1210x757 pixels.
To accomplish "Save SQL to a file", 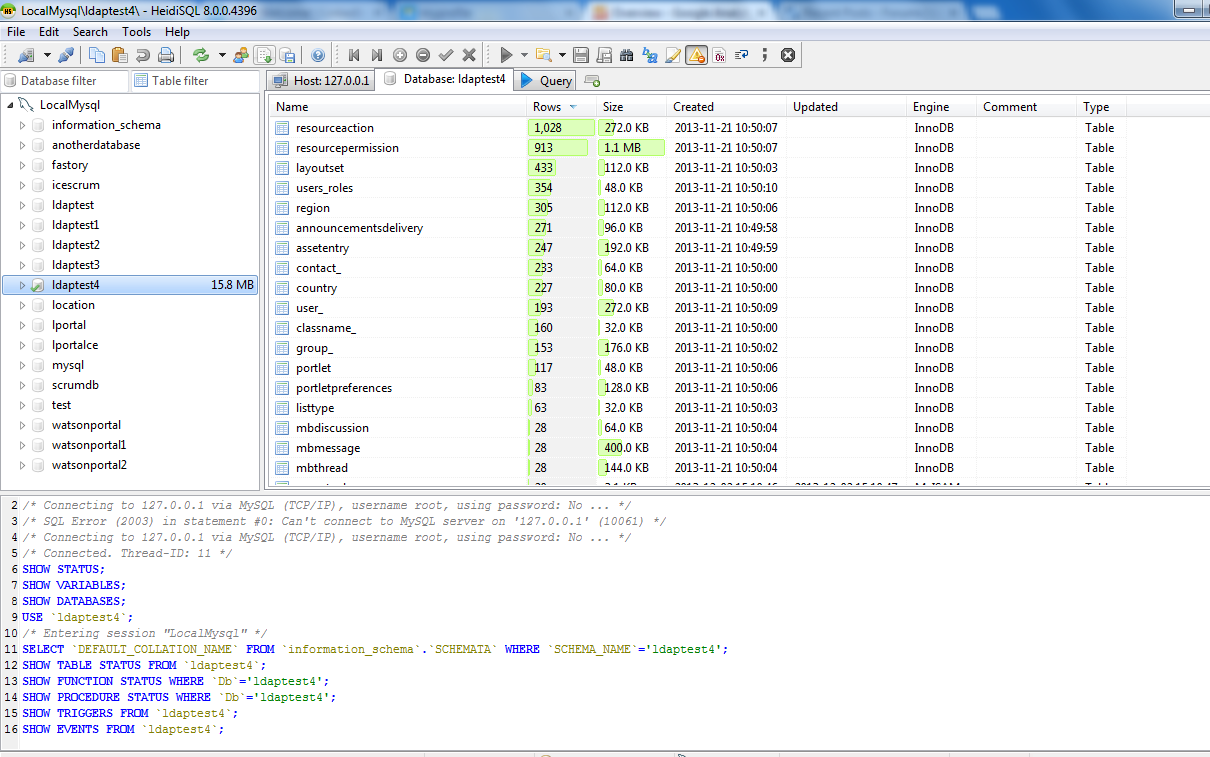I will (x=580, y=55).
